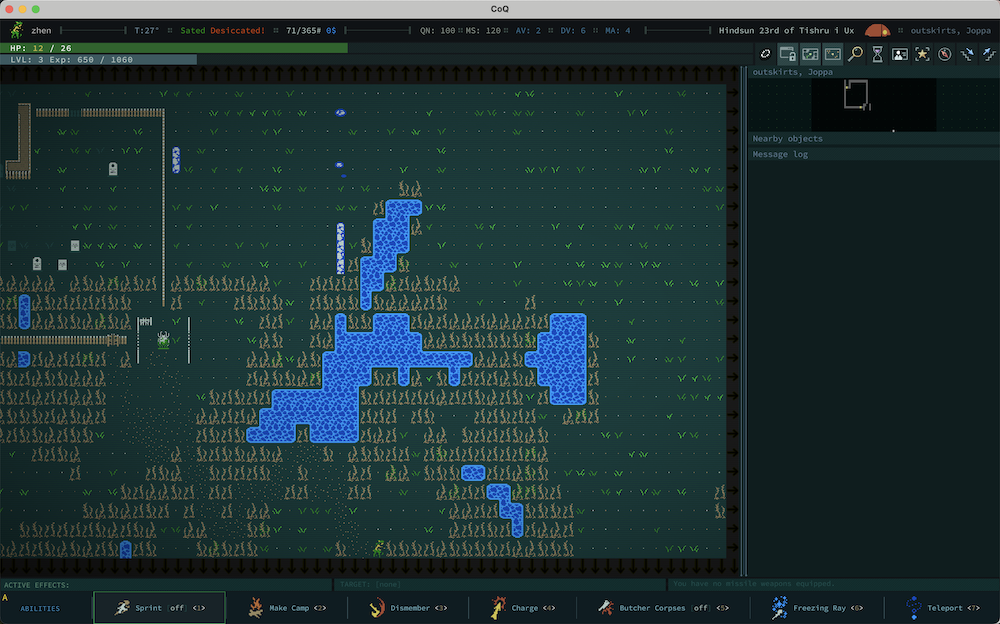Click the descend stairs icon
Viewport: 1000px width, 624px height.
click(967, 54)
